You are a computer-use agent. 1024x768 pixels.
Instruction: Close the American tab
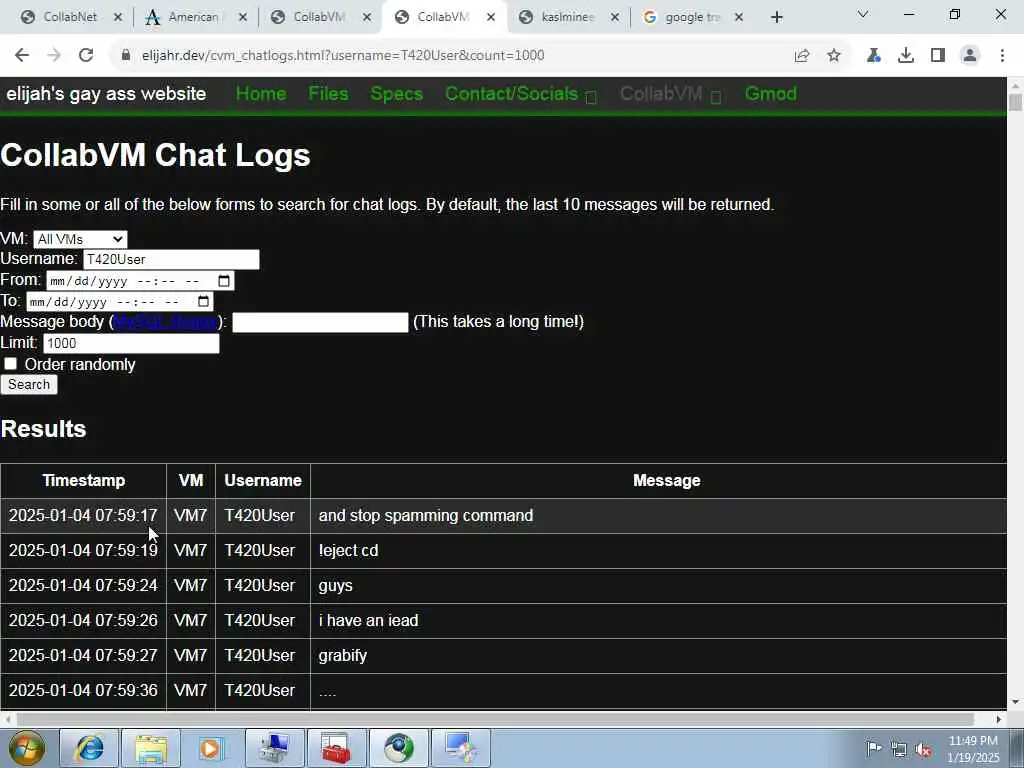[x=243, y=18]
